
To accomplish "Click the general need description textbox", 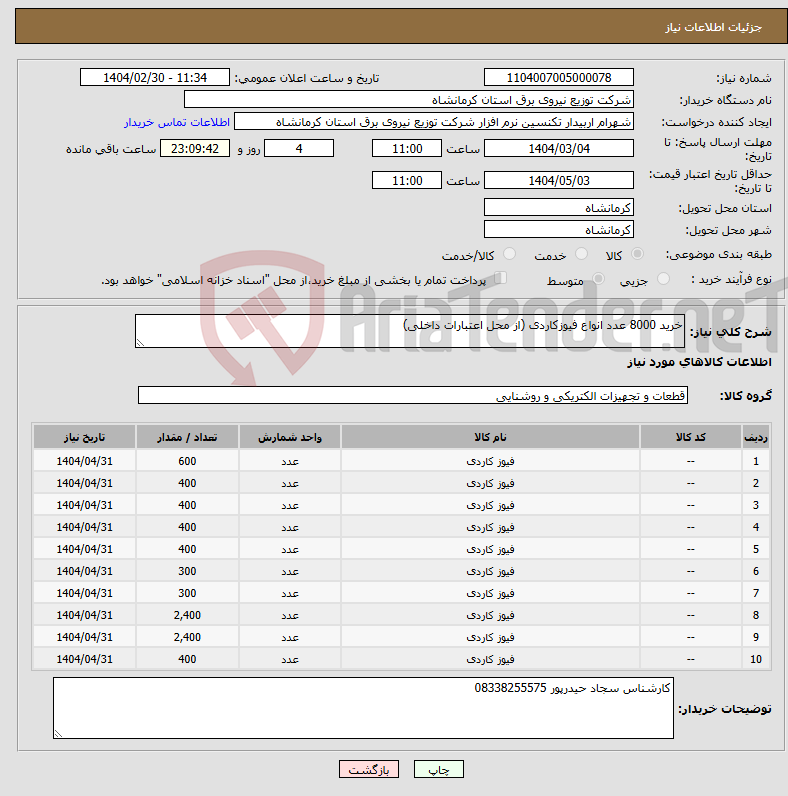I will click(x=410, y=331).
